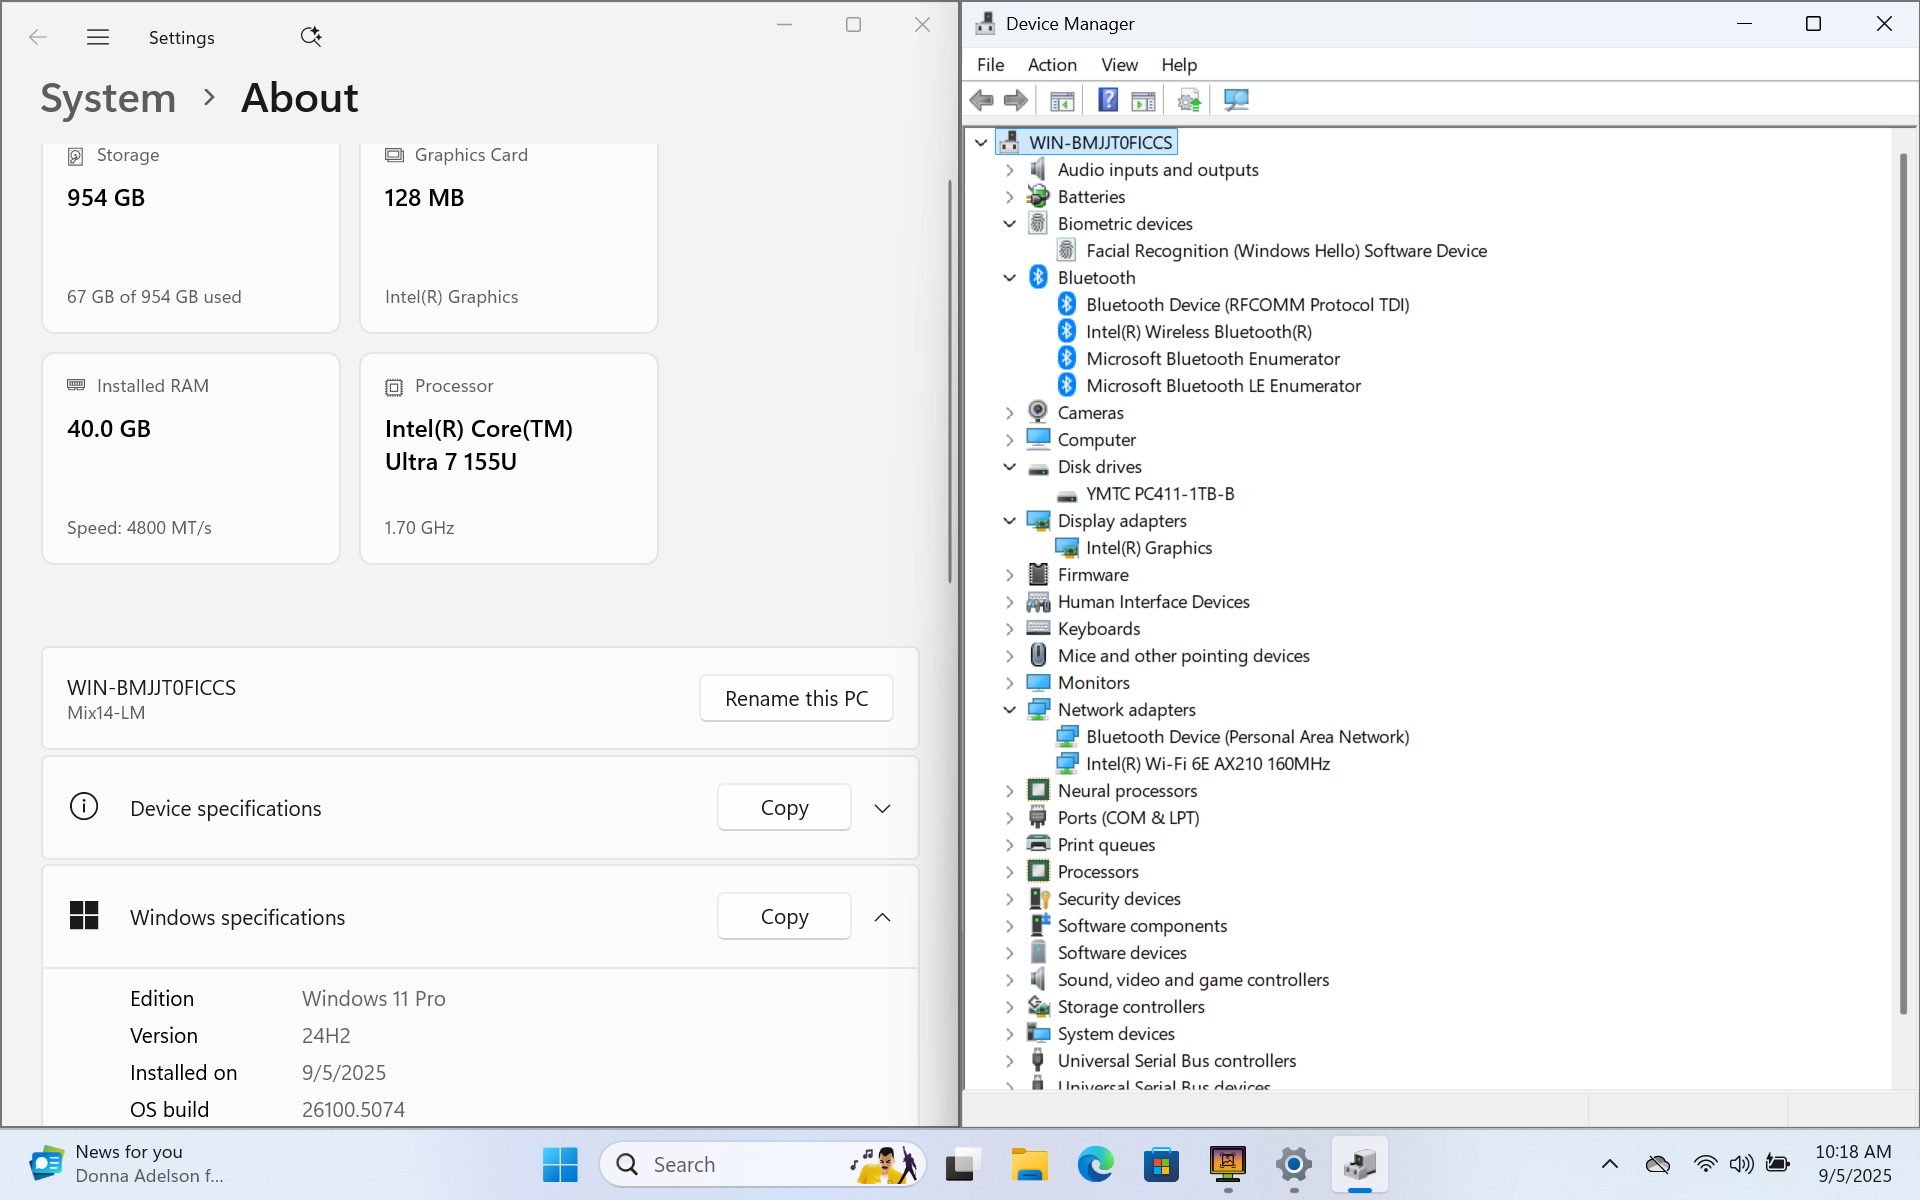Click the Show/Hide Action Pane toolbar icon
The image size is (1920, 1200).
click(x=1143, y=100)
